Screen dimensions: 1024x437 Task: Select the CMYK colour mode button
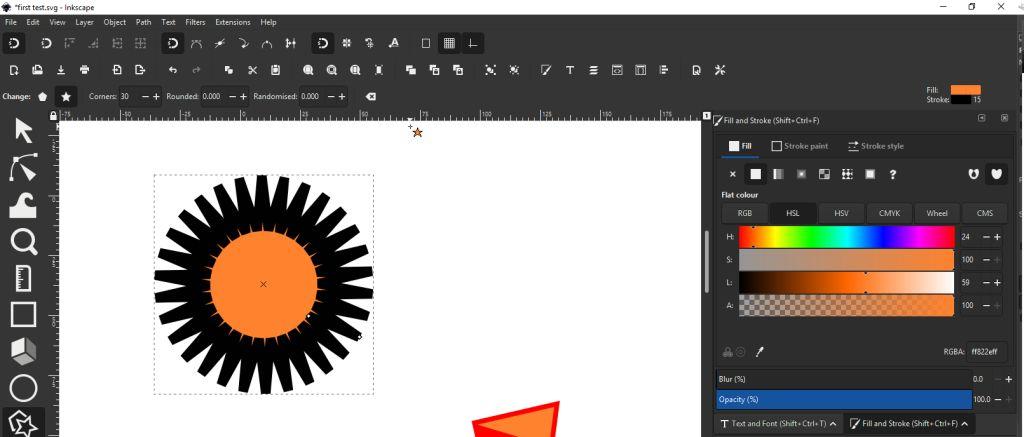pos(889,213)
